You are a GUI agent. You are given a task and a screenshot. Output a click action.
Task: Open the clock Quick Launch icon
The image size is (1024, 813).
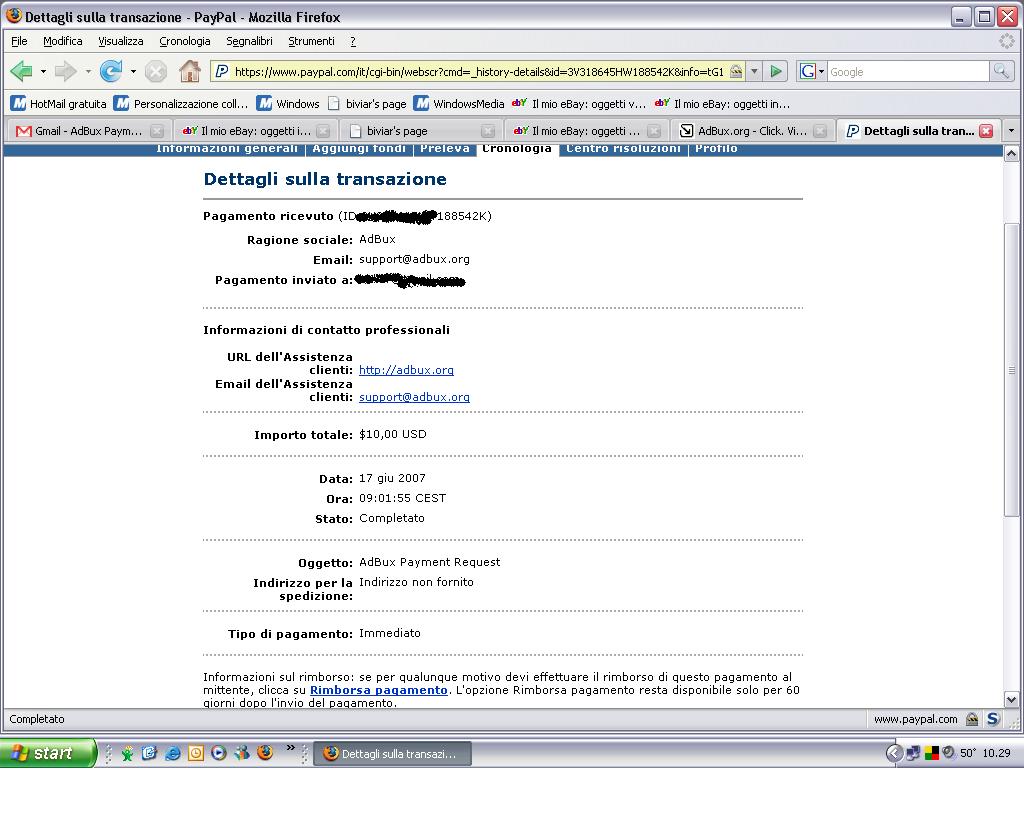196,753
